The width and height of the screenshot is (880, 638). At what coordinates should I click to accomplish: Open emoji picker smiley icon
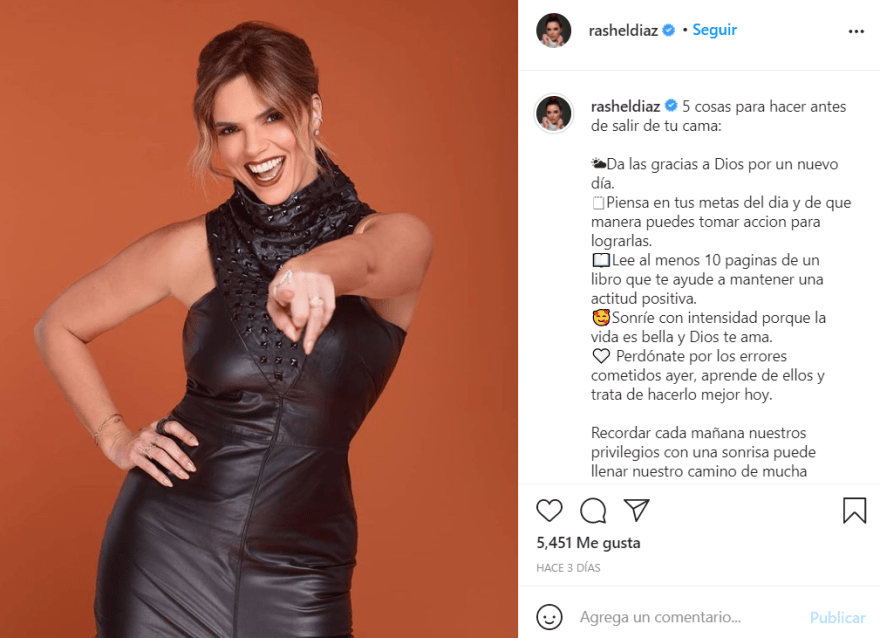click(549, 617)
